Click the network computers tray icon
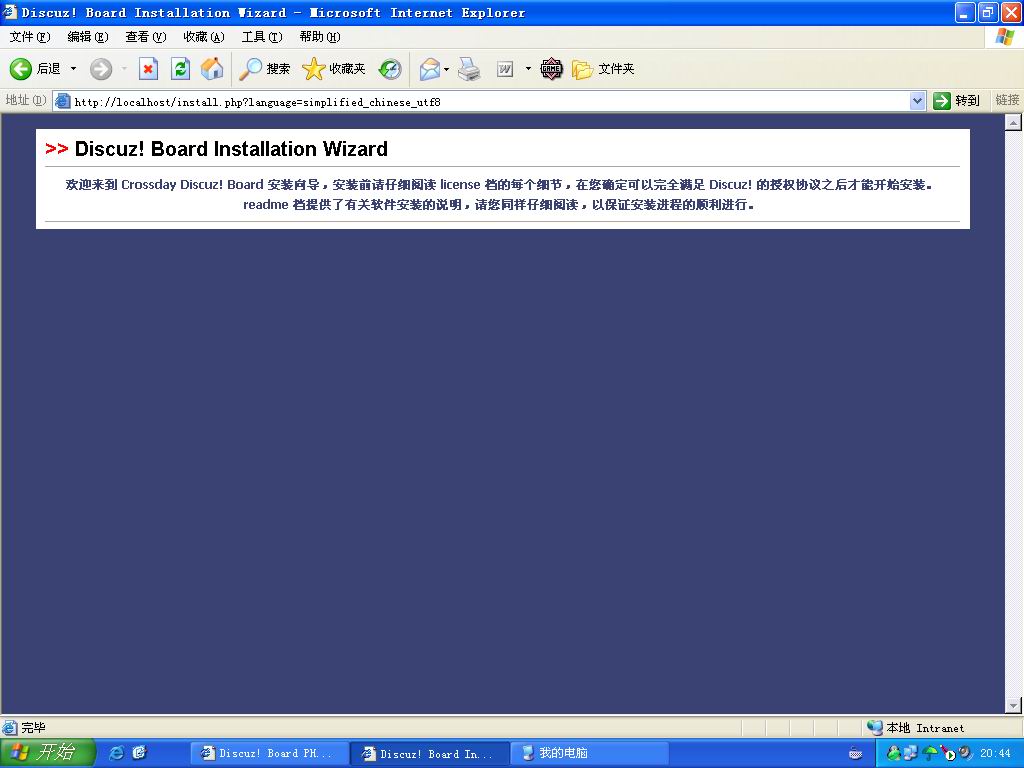The height and width of the screenshot is (768, 1024). [911, 754]
